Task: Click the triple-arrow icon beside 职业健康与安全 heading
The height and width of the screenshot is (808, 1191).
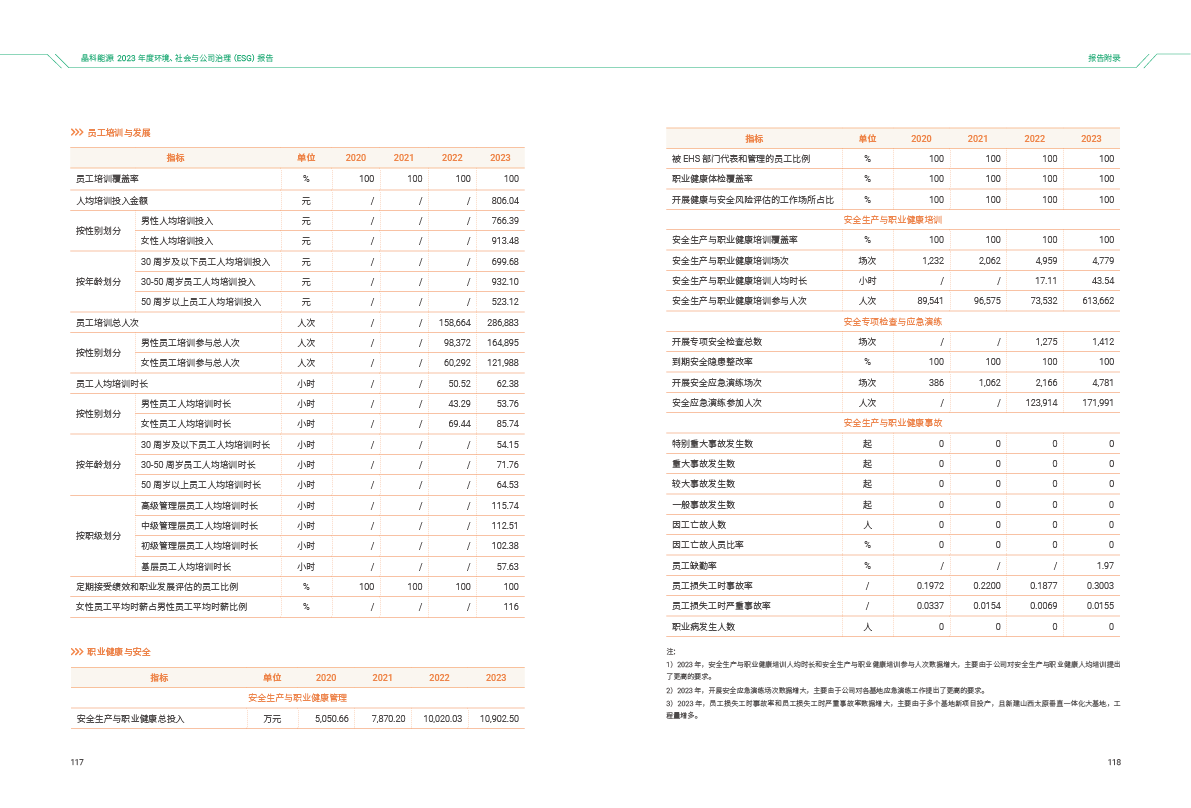Action: pos(76,652)
